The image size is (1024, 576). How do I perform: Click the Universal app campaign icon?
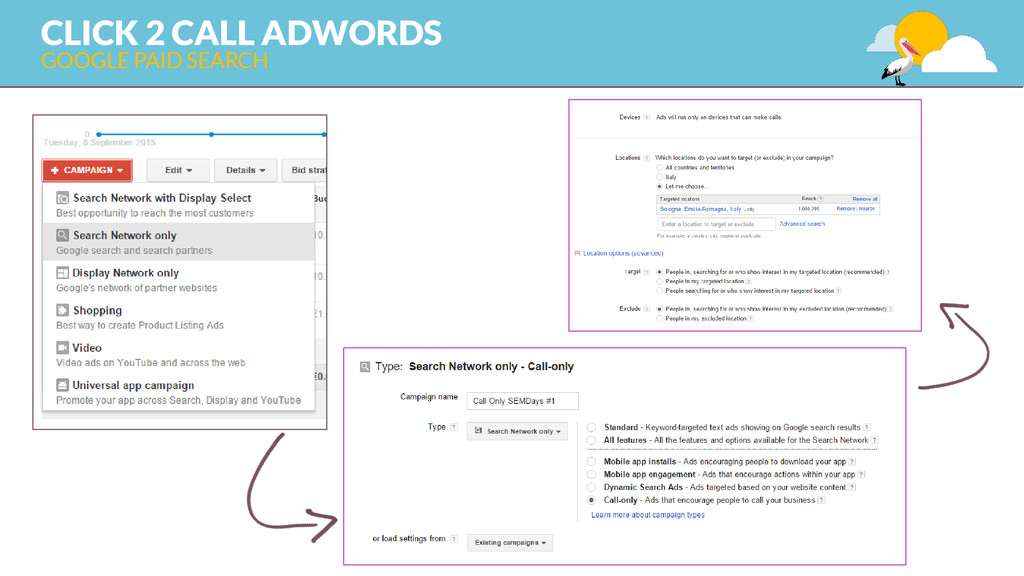pyautogui.click(x=63, y=385)
